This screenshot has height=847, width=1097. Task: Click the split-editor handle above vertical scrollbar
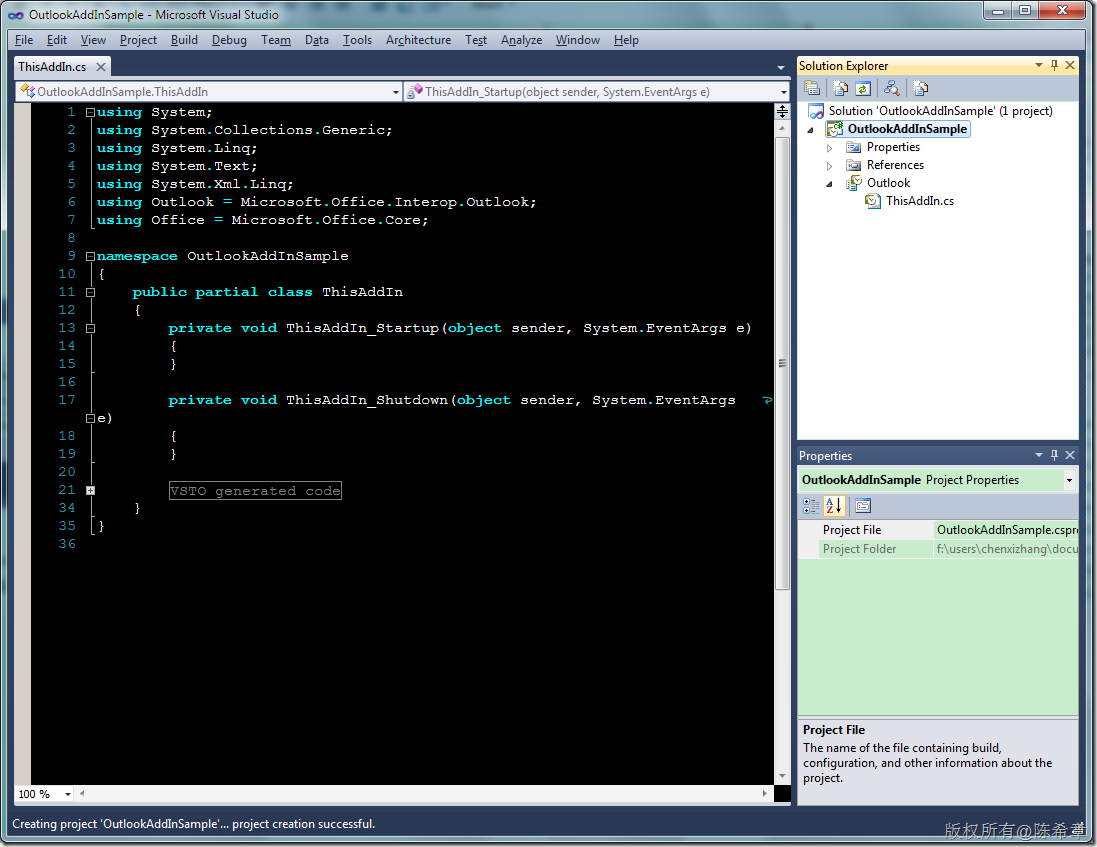point(782,112)
